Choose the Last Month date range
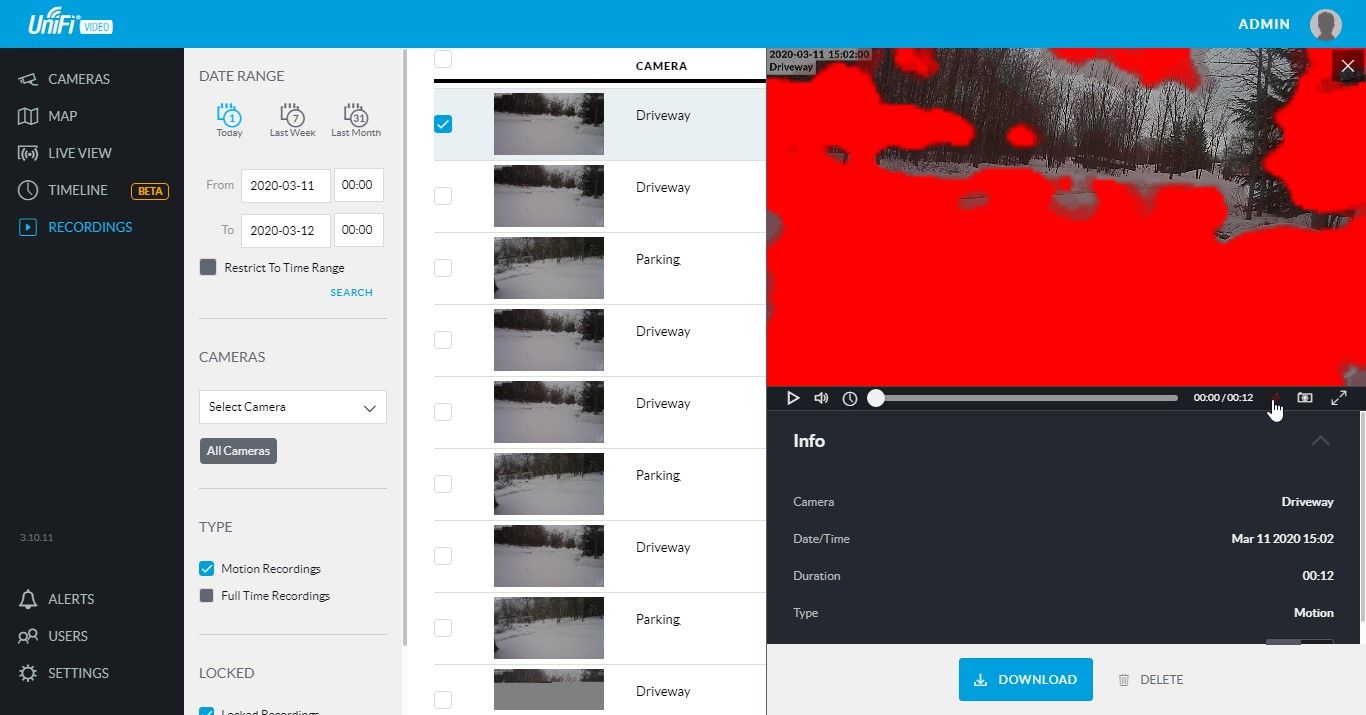 [x=356, y=118]
